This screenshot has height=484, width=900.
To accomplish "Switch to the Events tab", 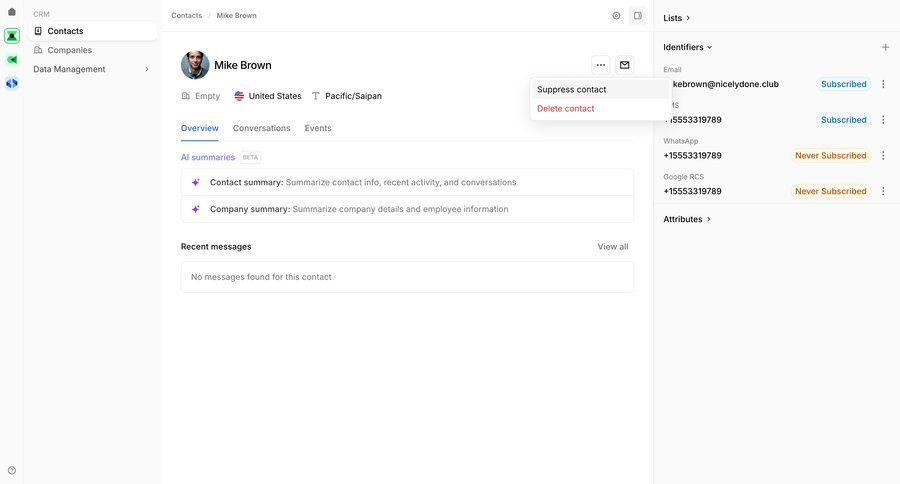I will pyautogui.click(x=318, y=128).
